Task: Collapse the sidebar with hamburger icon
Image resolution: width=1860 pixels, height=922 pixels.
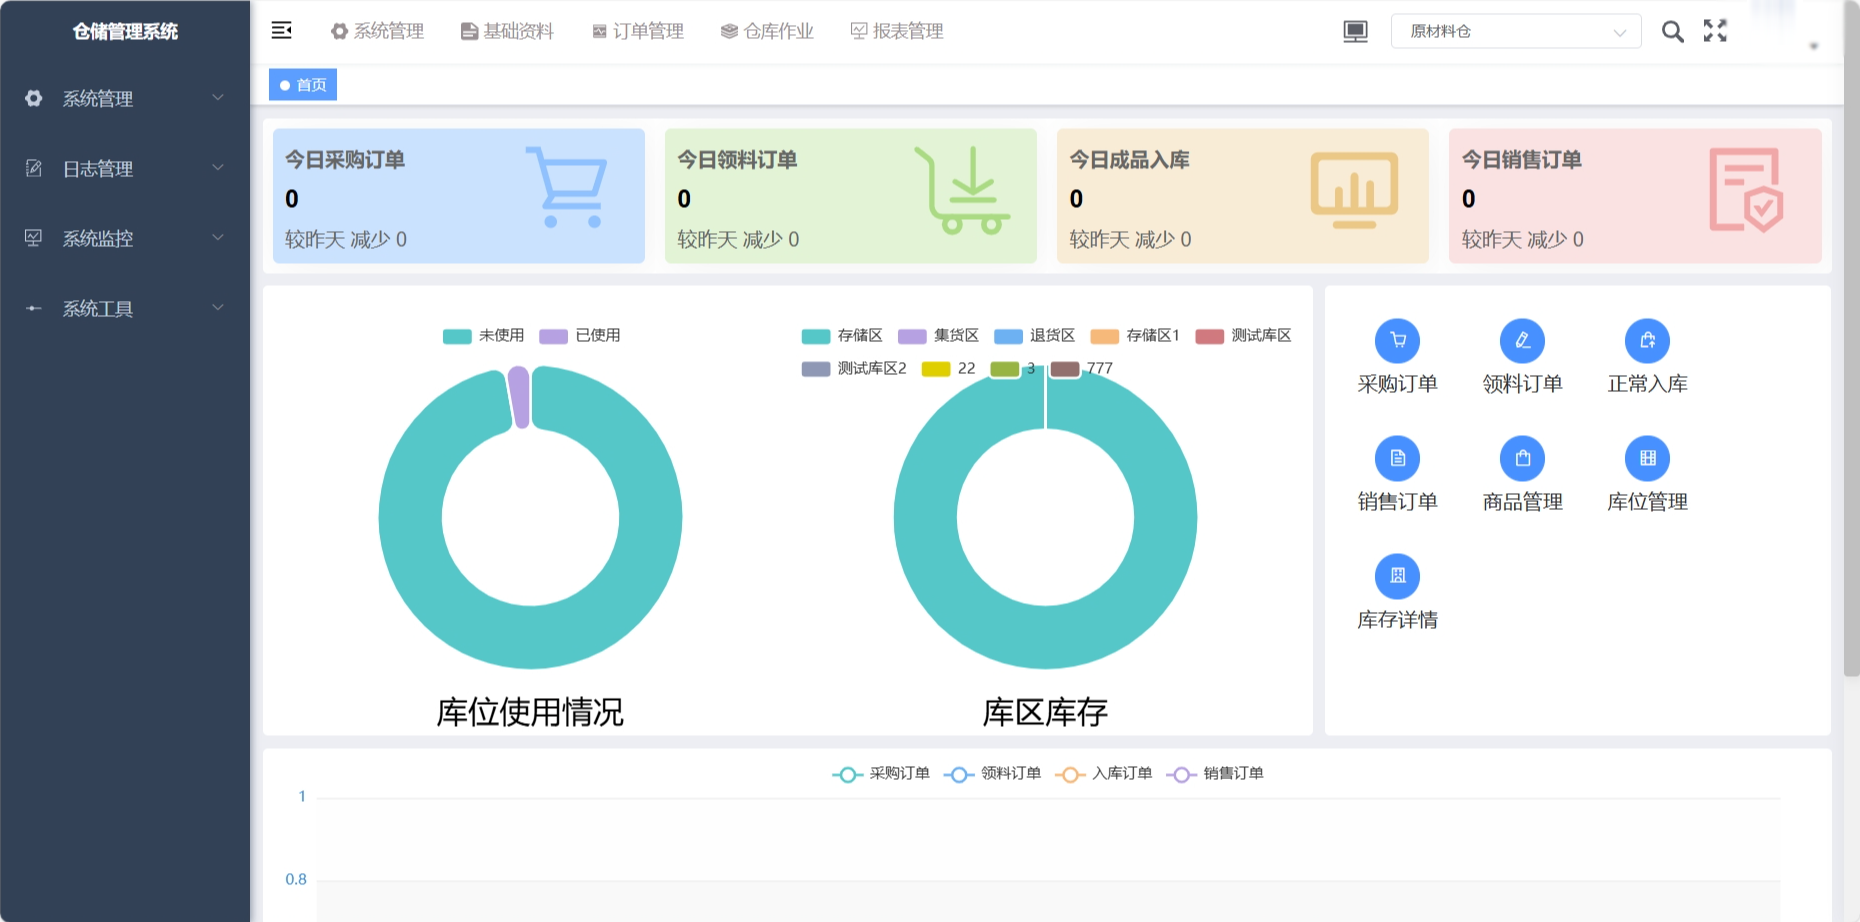Action: (x=282, y=31)
